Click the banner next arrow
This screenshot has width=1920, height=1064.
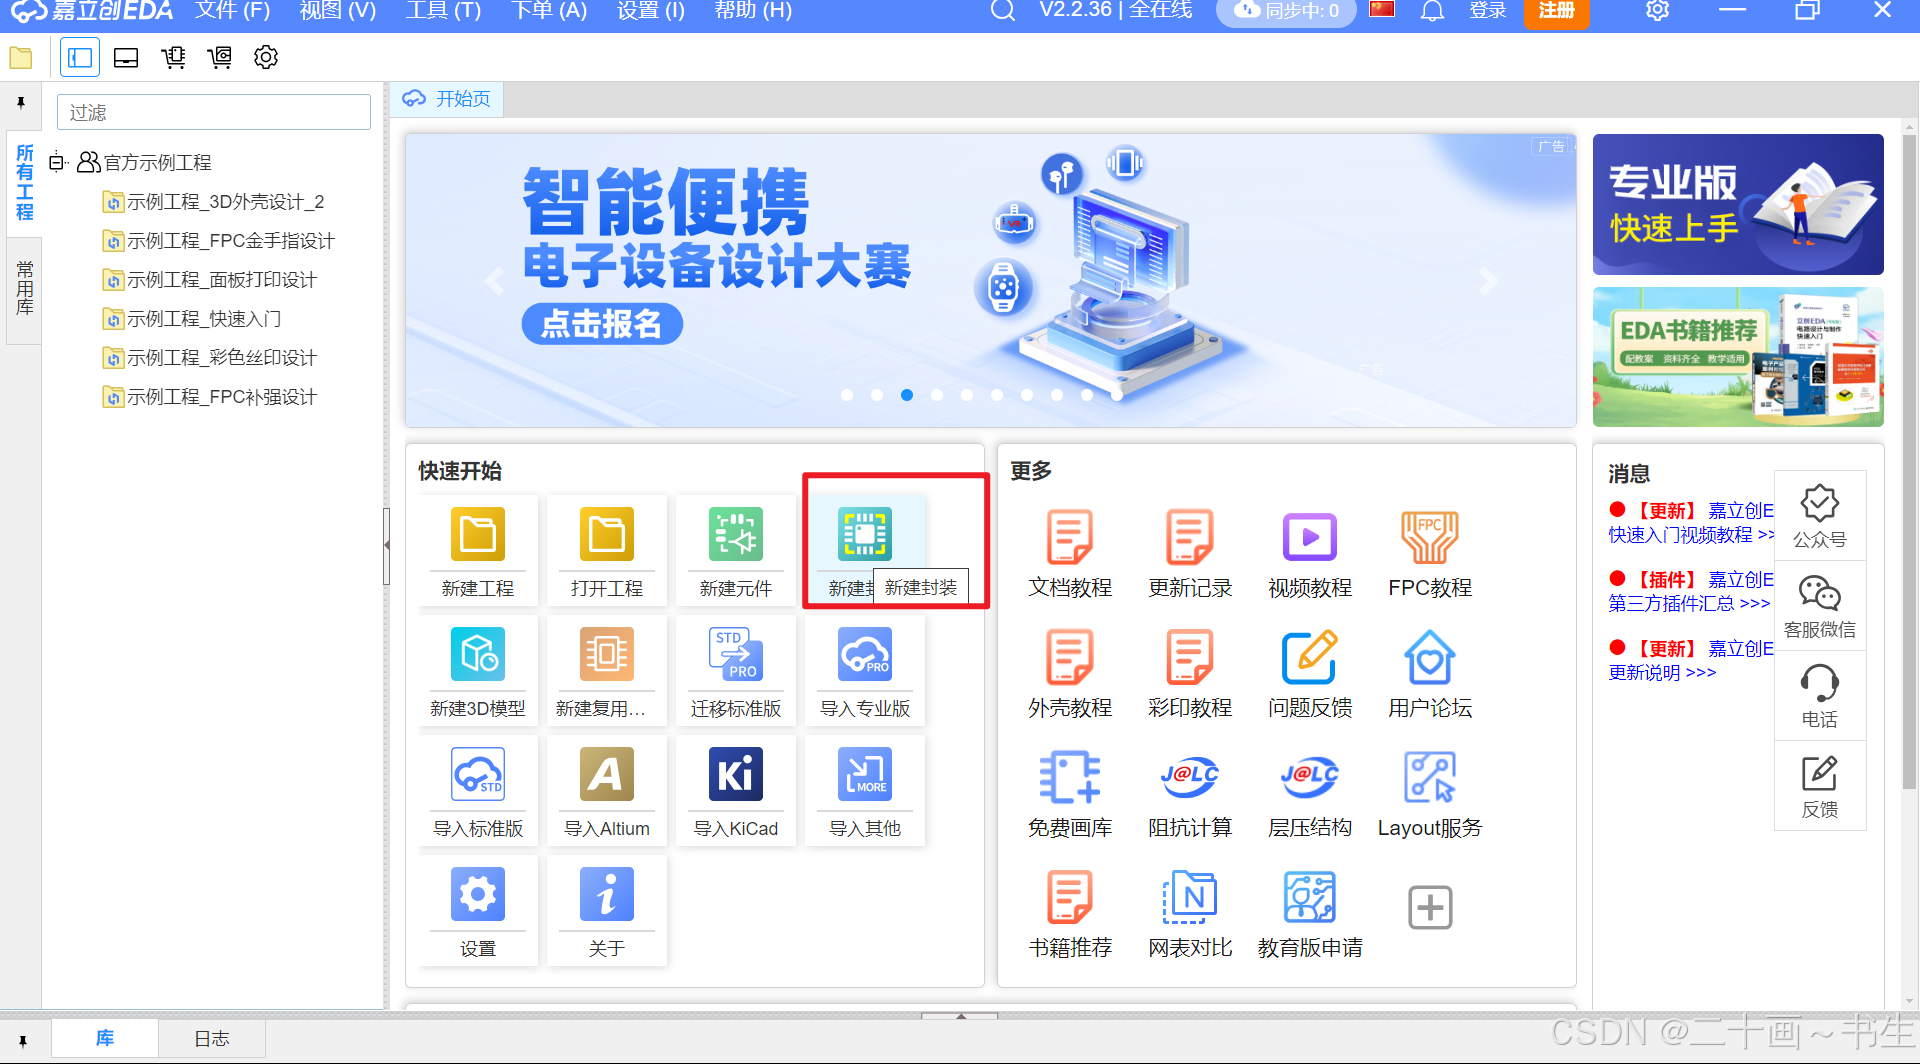(x=1489, y=281)
